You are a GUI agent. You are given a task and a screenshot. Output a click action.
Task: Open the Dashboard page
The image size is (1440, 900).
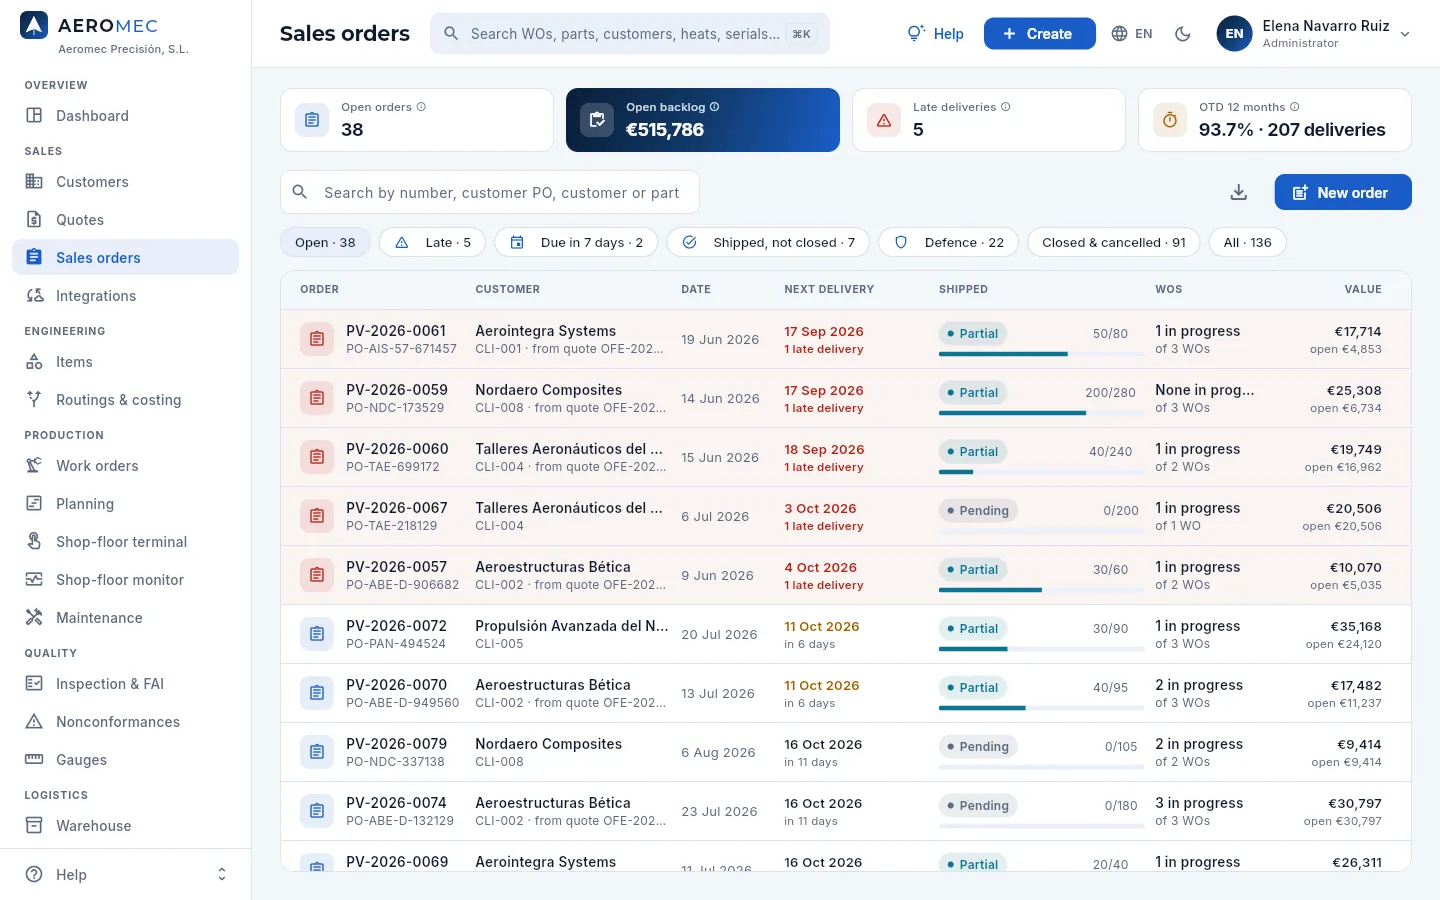(x=126, y=116)
